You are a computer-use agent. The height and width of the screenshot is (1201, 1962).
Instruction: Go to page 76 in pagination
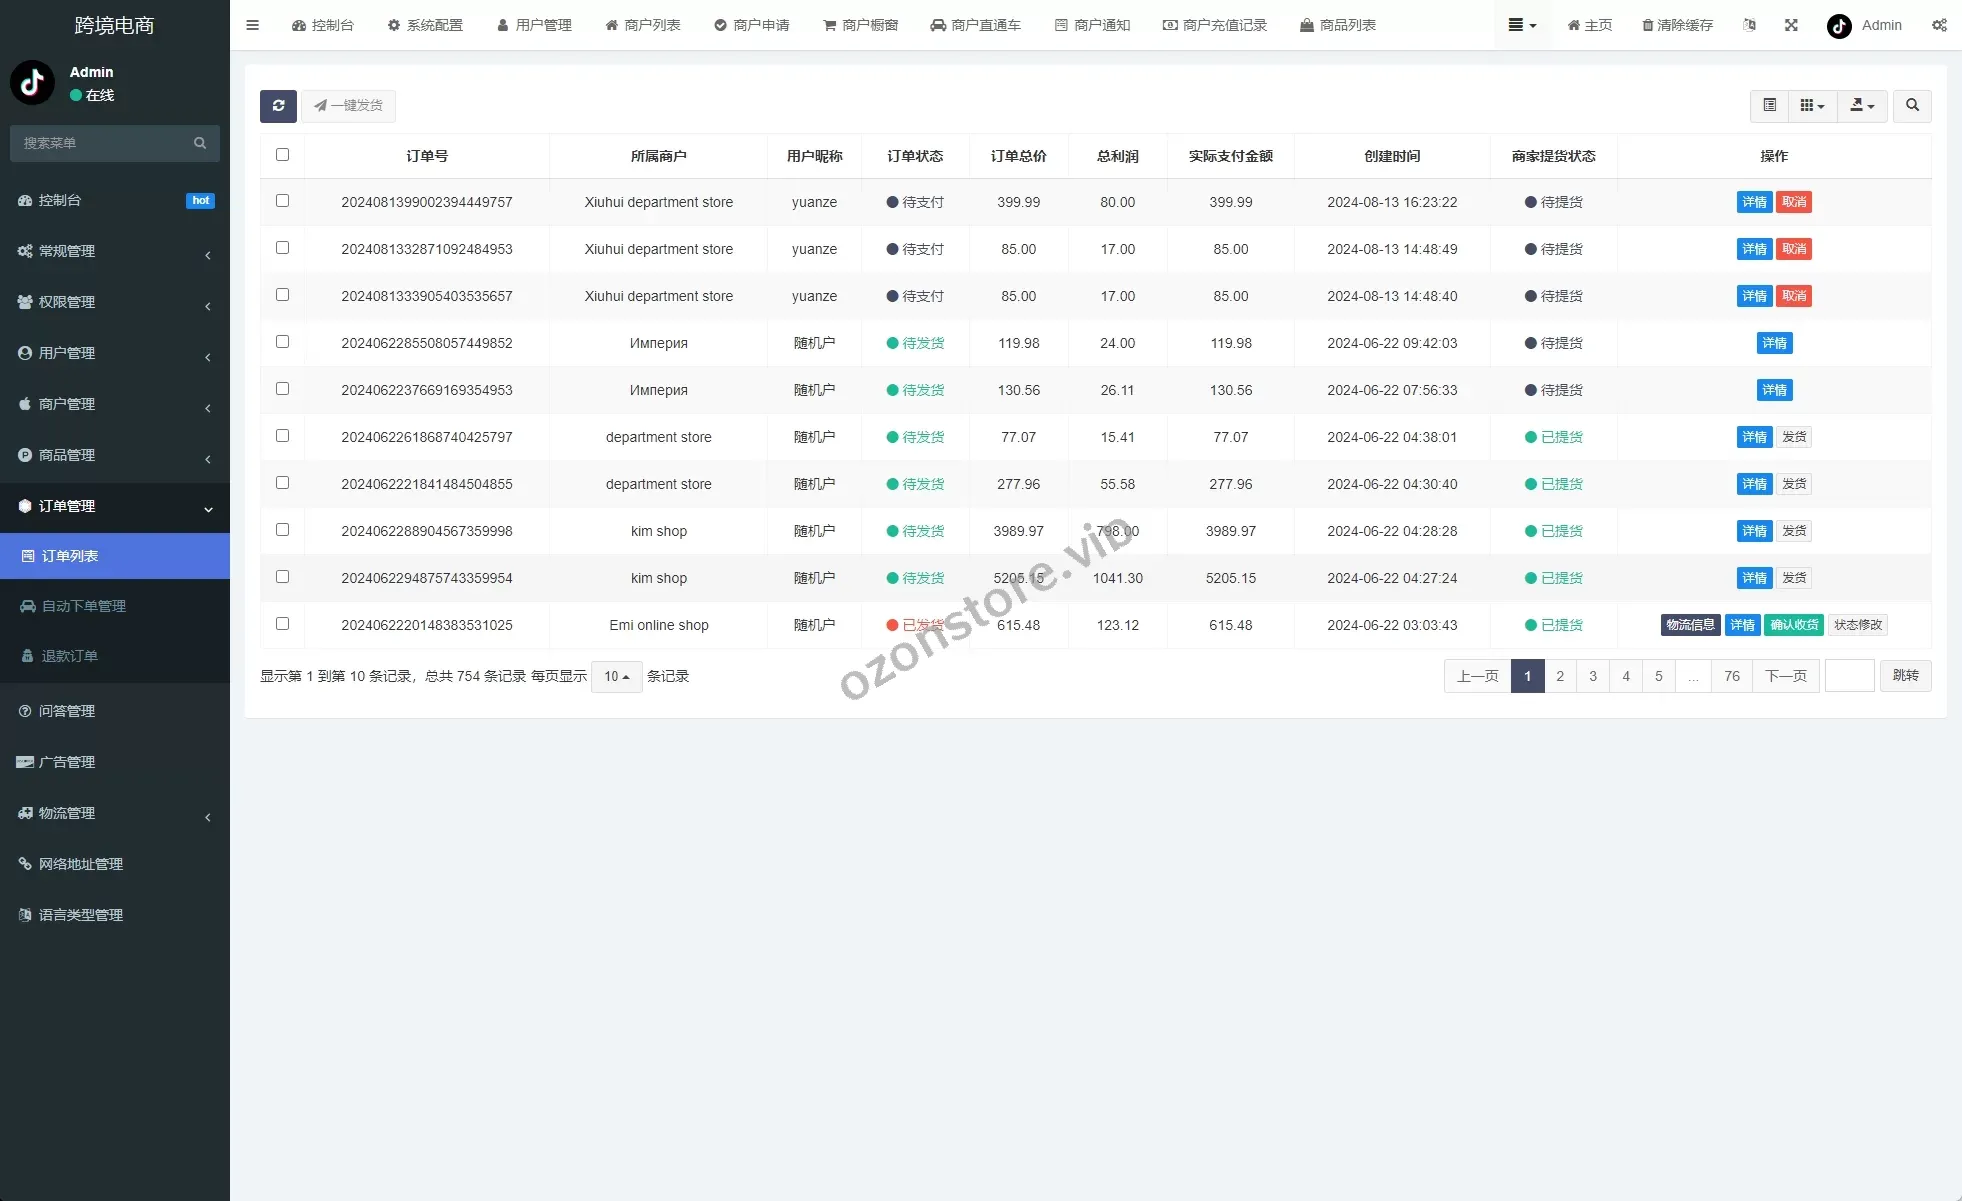(1731, 677)
